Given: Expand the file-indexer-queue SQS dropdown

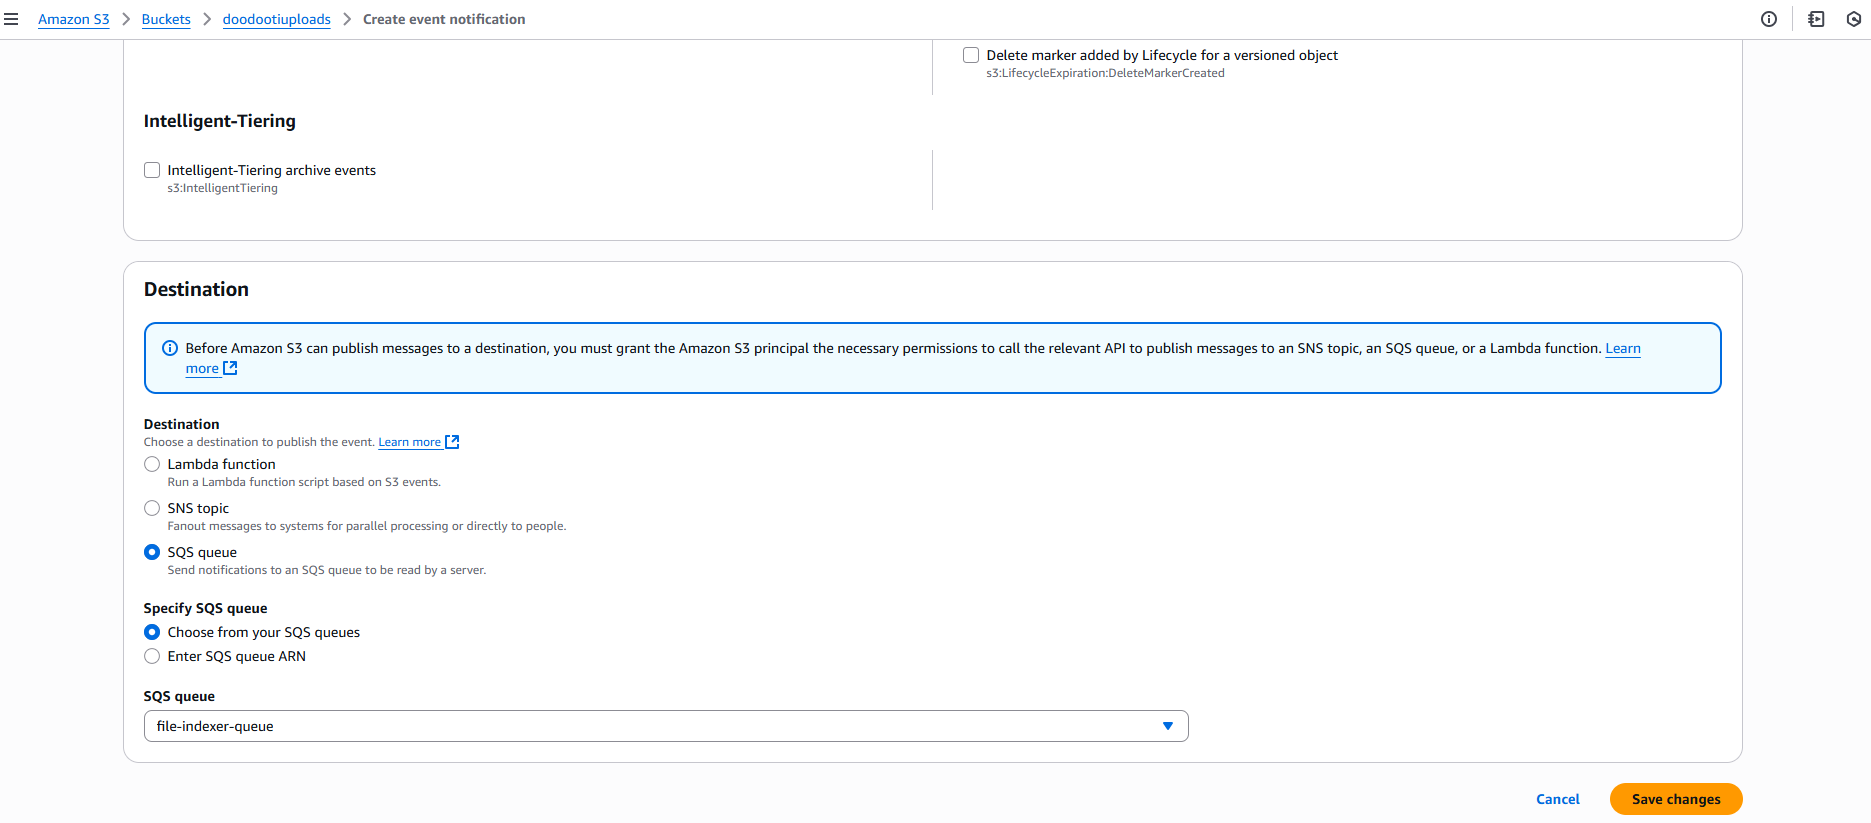Looking at the screenshot, I should coord(665,726).
